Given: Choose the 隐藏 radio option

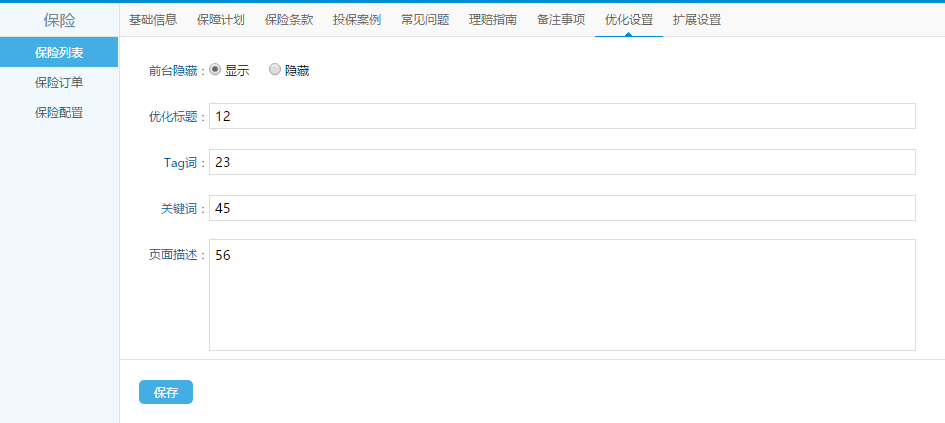Looking at the screenshot, I should [x=275, y=70].
